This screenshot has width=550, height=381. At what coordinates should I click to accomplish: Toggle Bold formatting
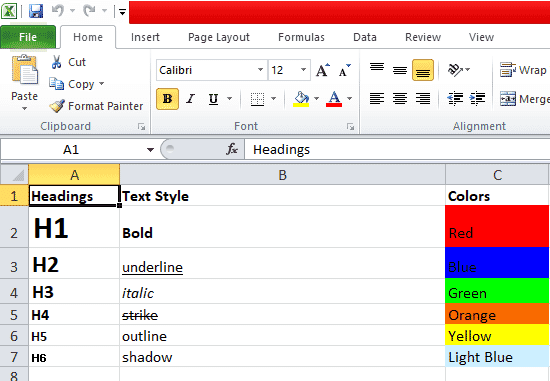(x=167, y=99)
